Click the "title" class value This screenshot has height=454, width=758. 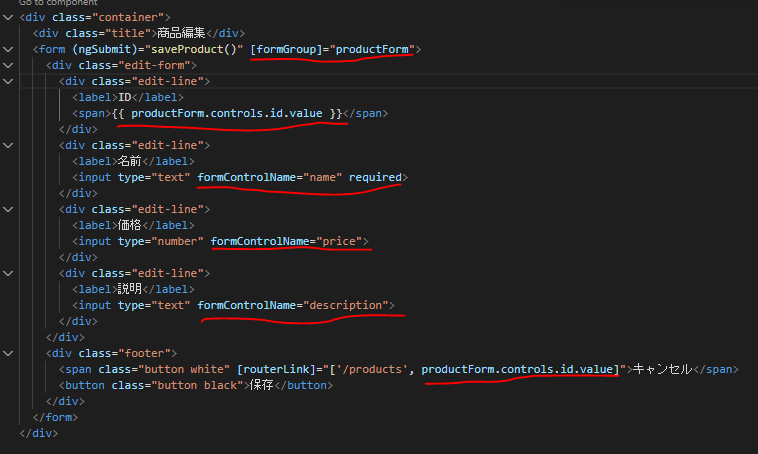(128, 33)
